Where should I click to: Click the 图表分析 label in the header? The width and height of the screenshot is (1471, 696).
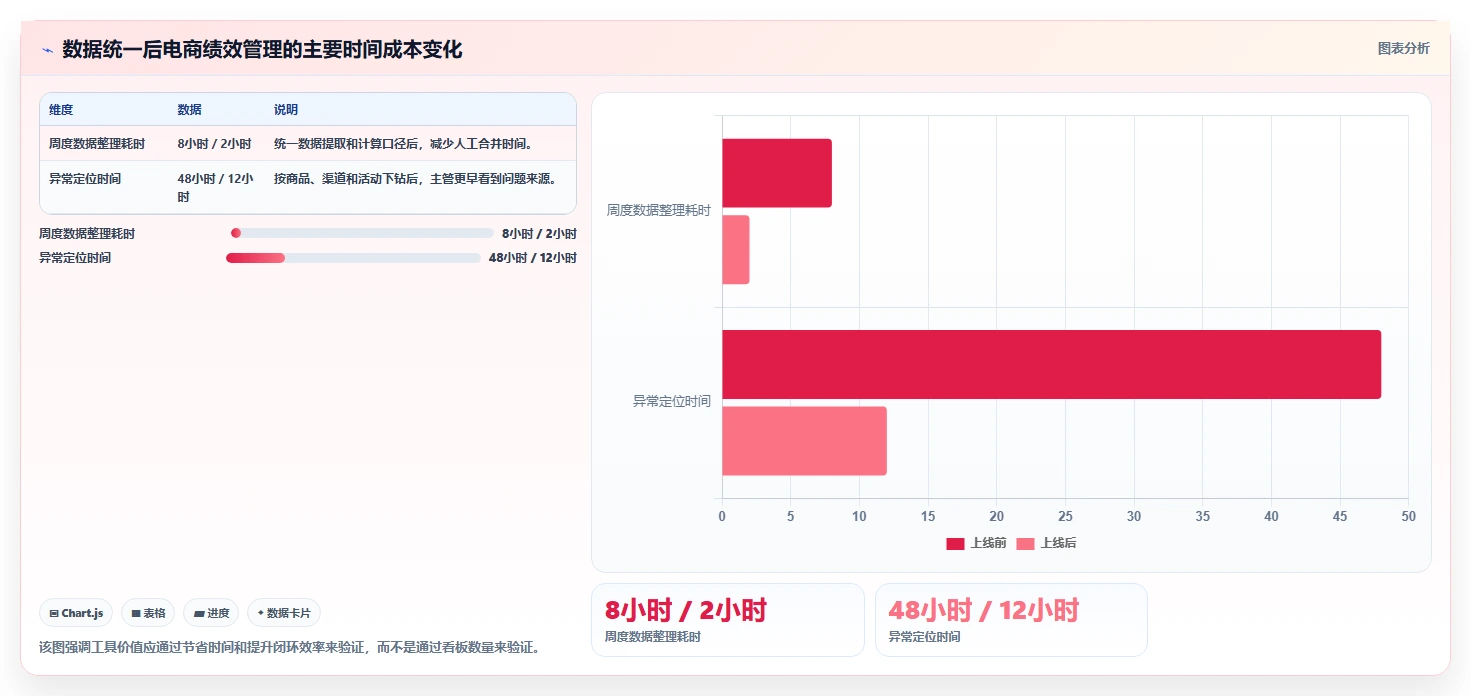pyautogui.click(x=1403, y=48)
